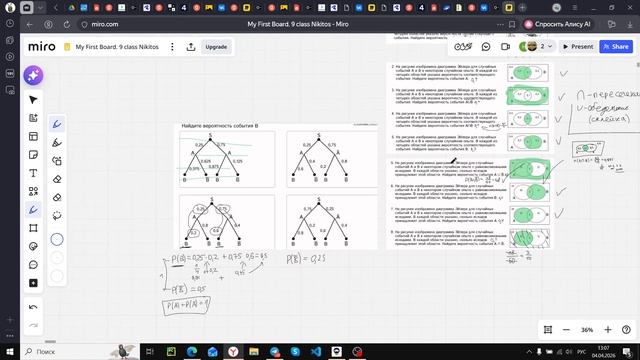Go to Miro home logo

(x=42, y=47)
